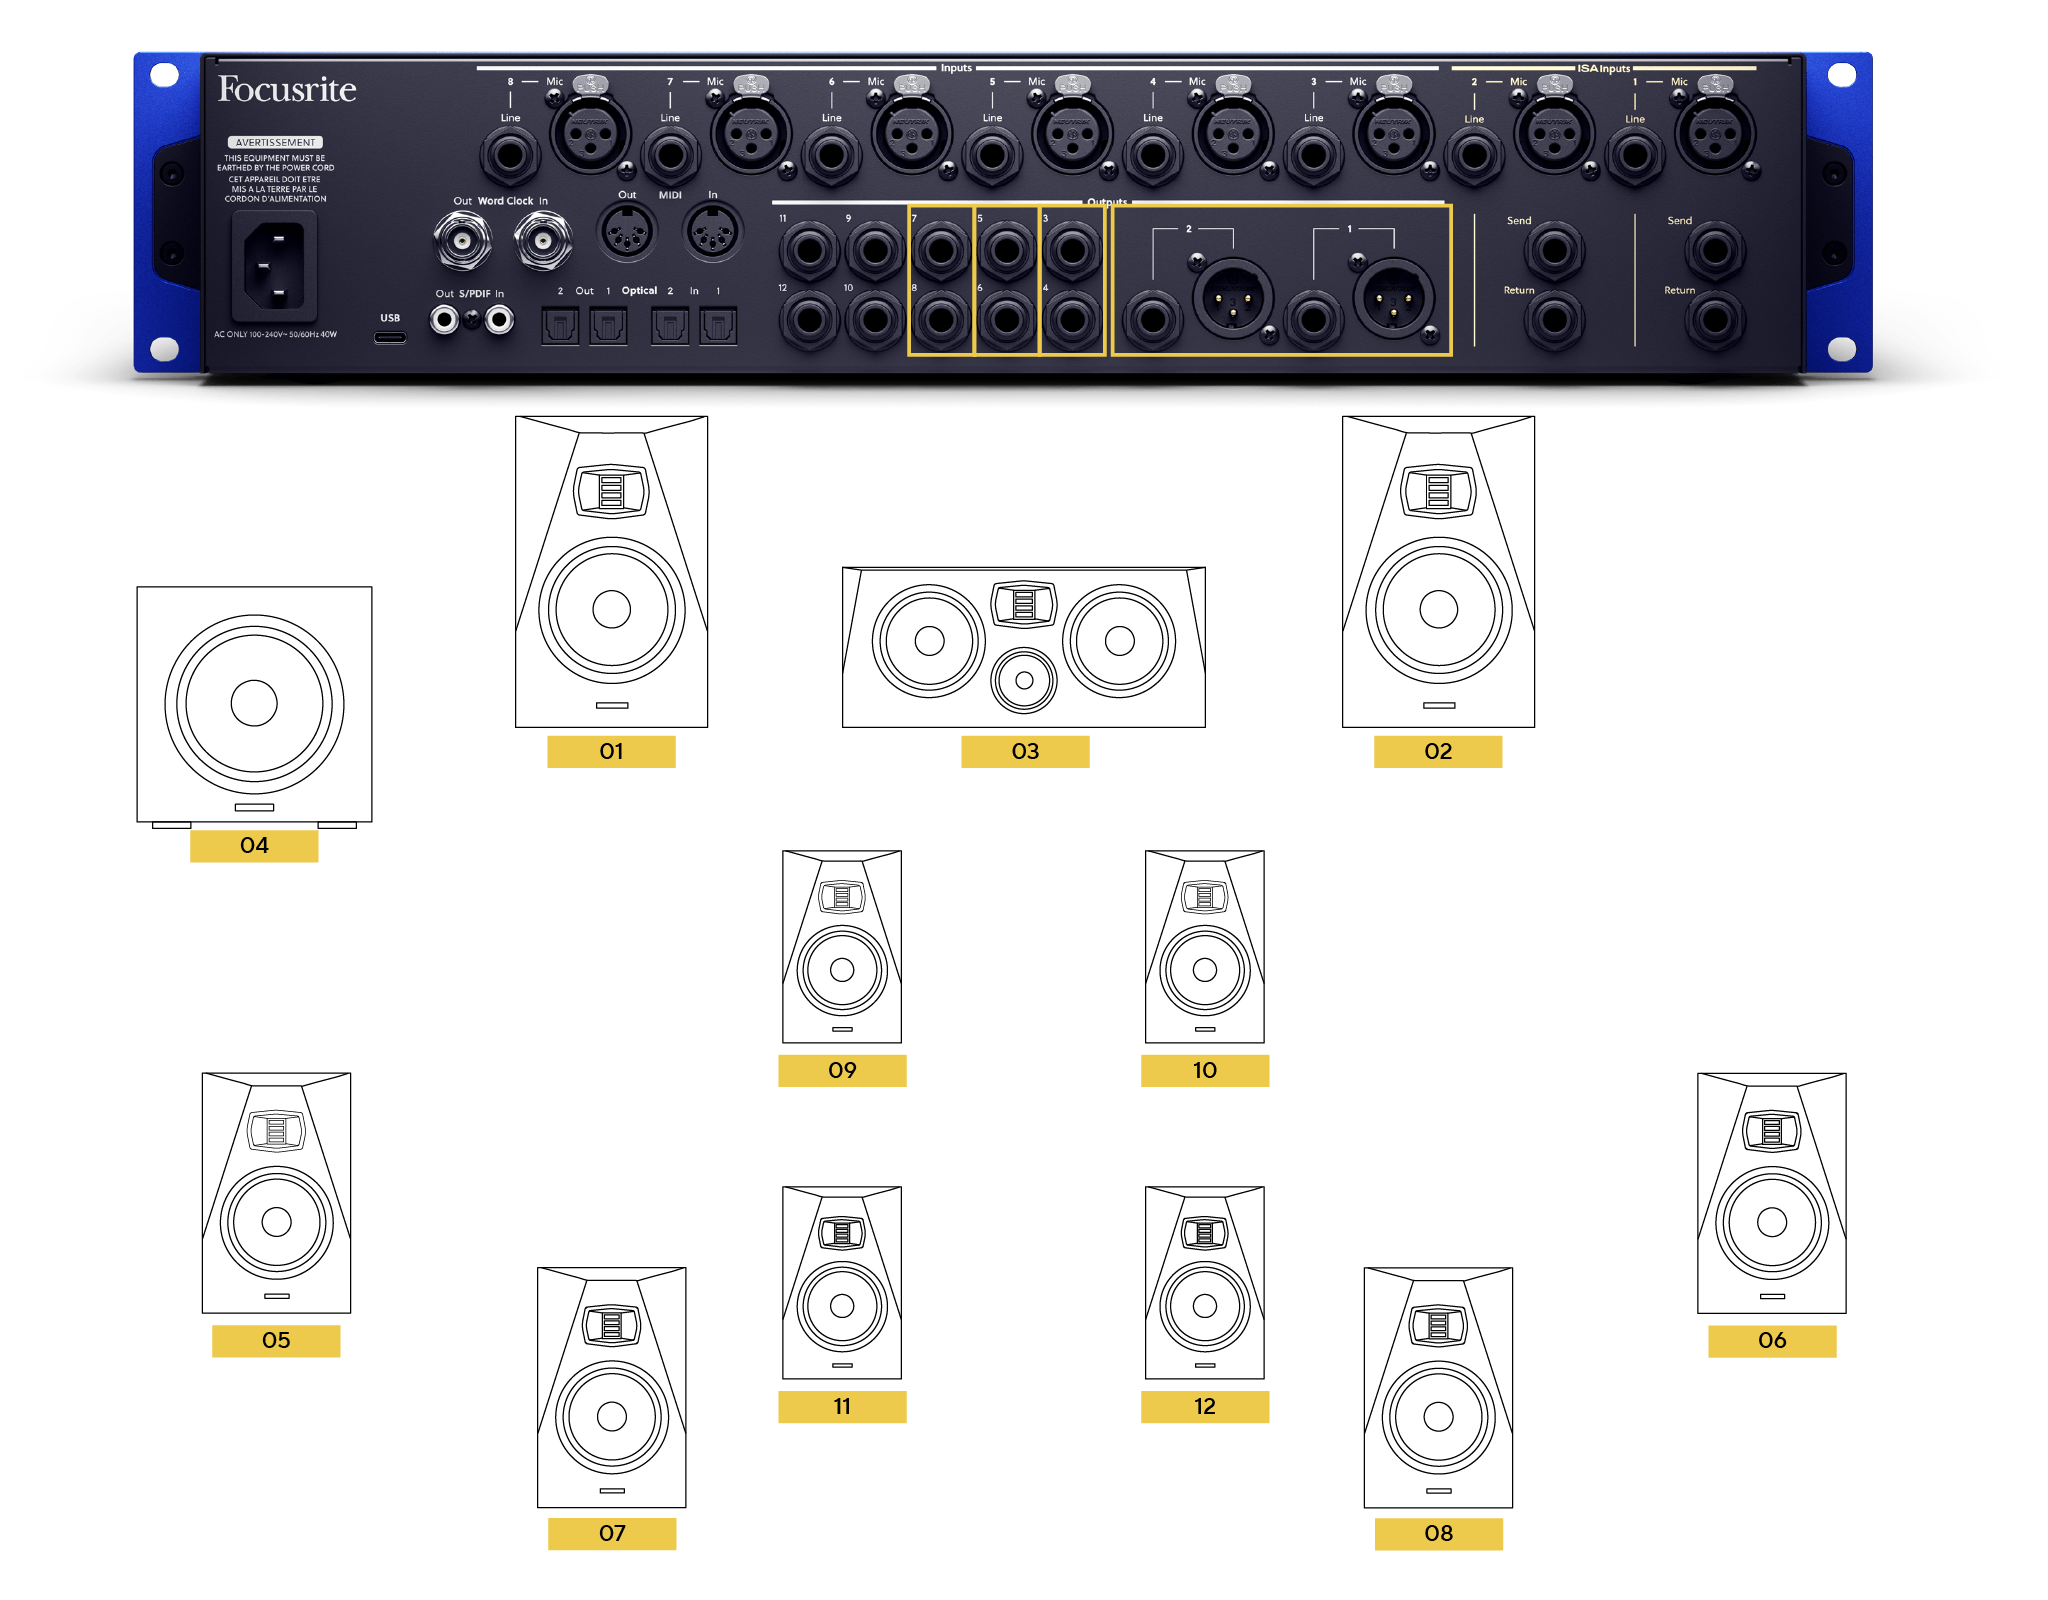Click the S/PDIF In RCA jack
Screen dimensions: 2048x1600
point(499,320)
